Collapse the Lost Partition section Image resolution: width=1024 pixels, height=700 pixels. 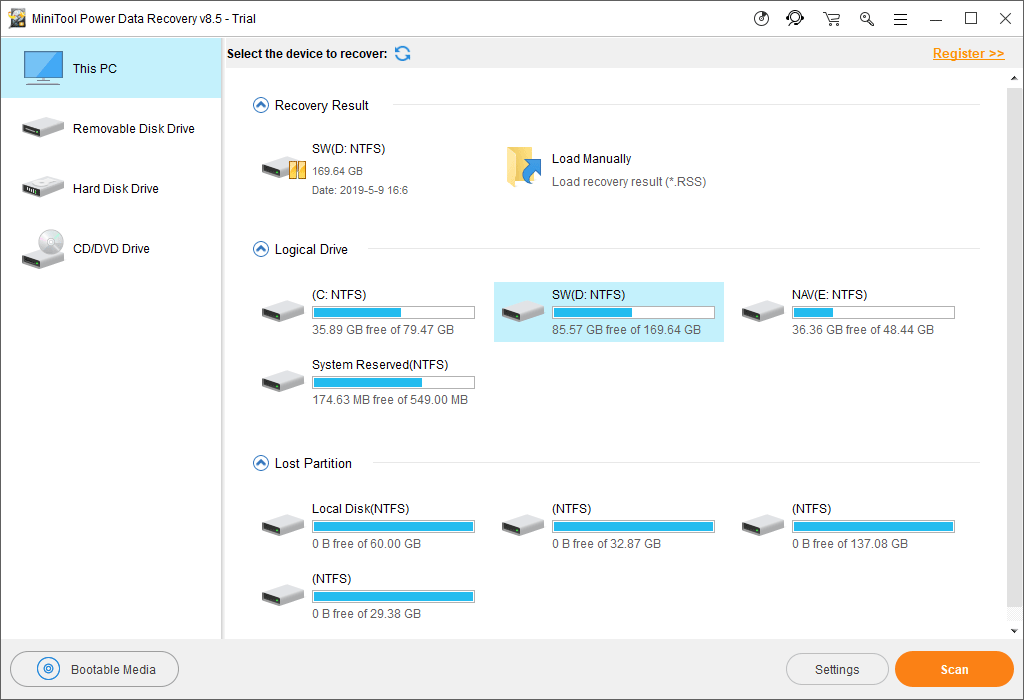[260, 463]
